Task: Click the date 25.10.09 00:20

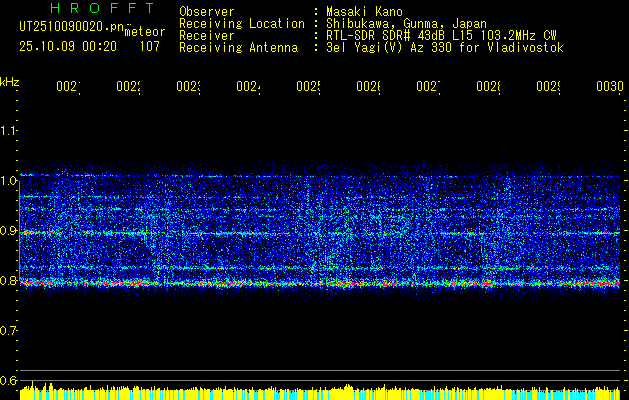Action: click(68, 47)
